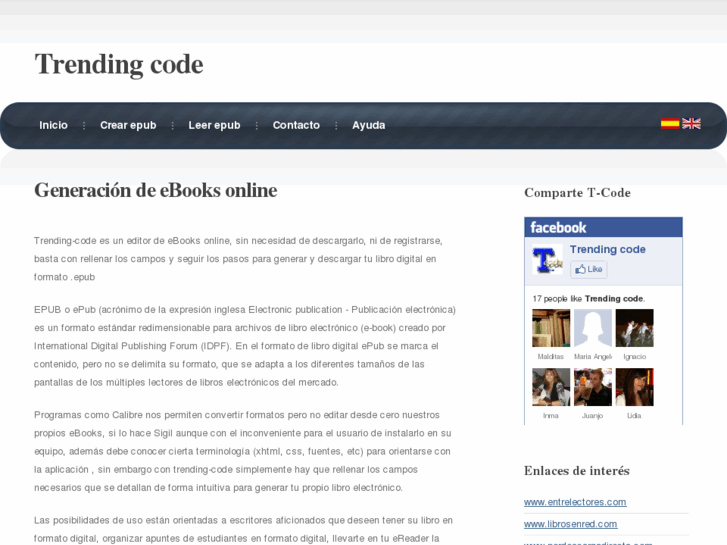The width and height of the screenshot is (727, 545).
Task: Go to the Inicio menu item
Action: tap(53, 125)
